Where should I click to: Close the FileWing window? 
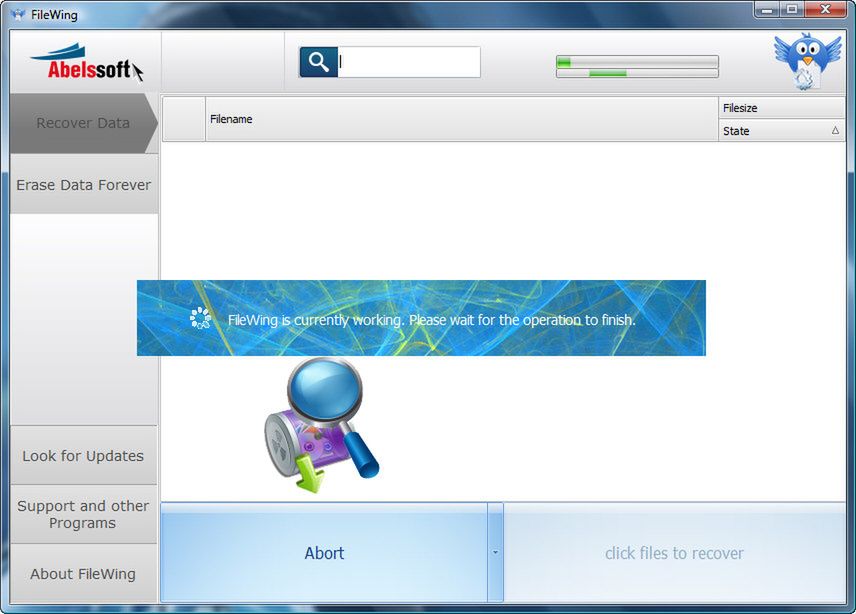[x=825, y=10]
